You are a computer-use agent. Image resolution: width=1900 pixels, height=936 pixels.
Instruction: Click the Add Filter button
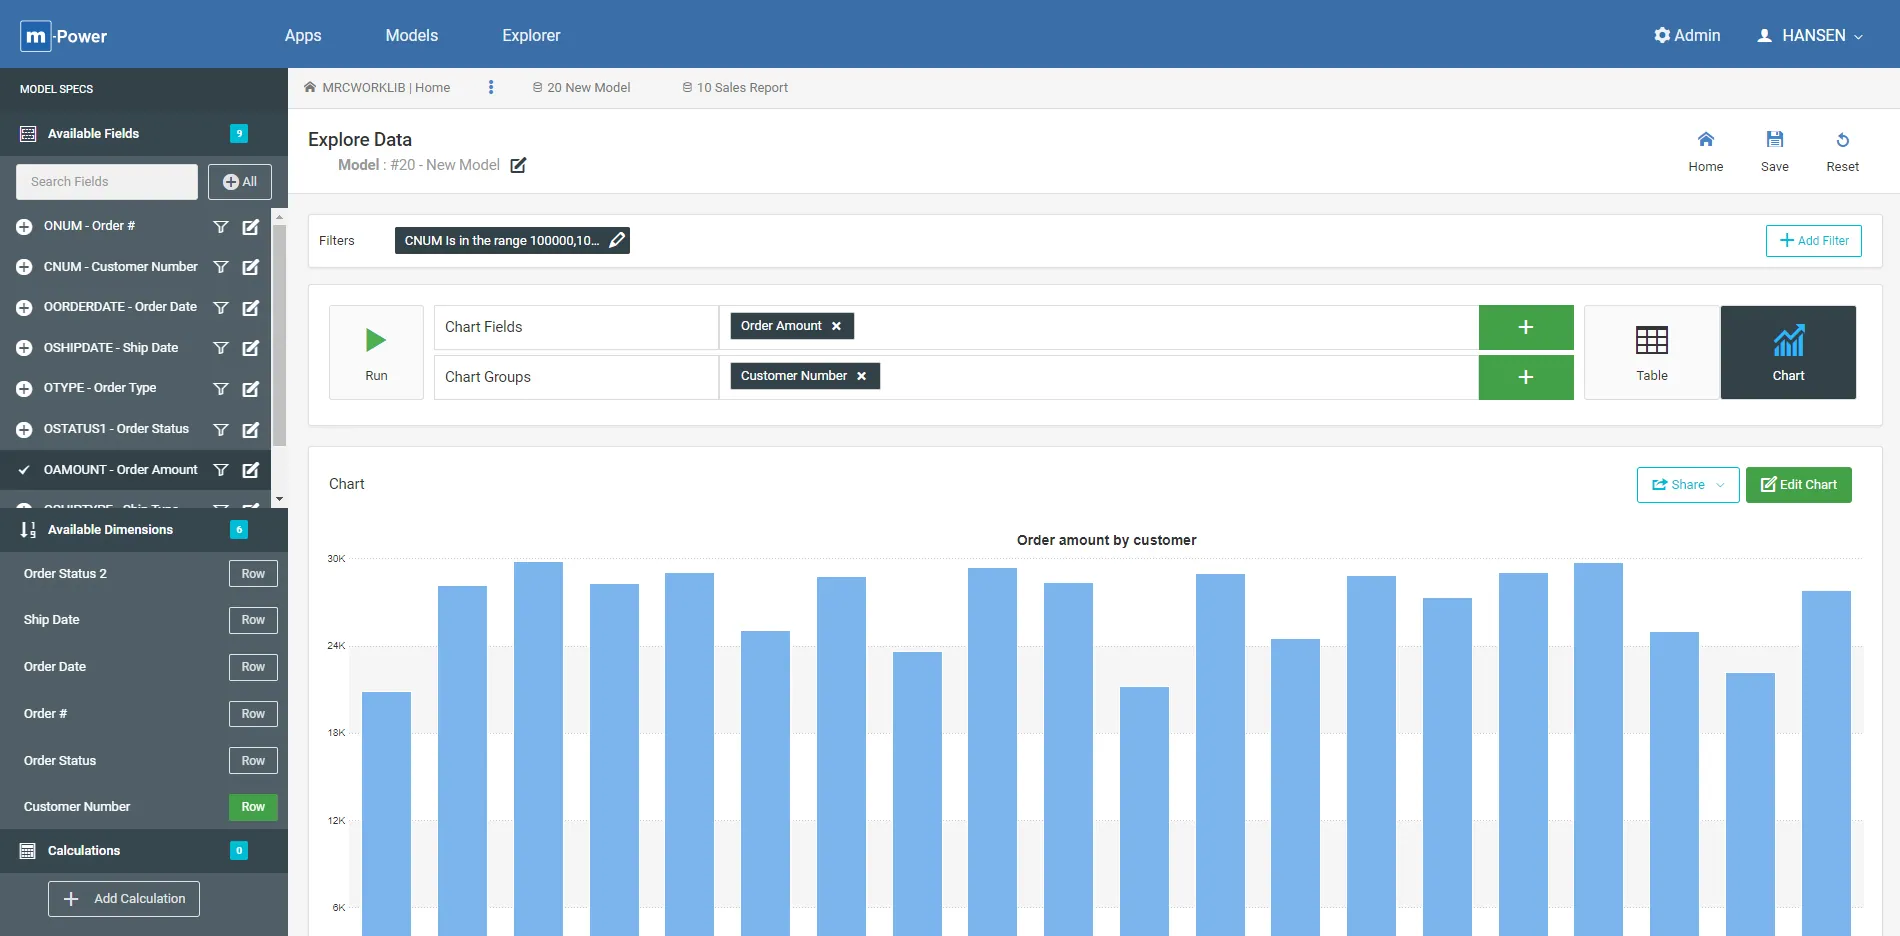coord(1813,241)
